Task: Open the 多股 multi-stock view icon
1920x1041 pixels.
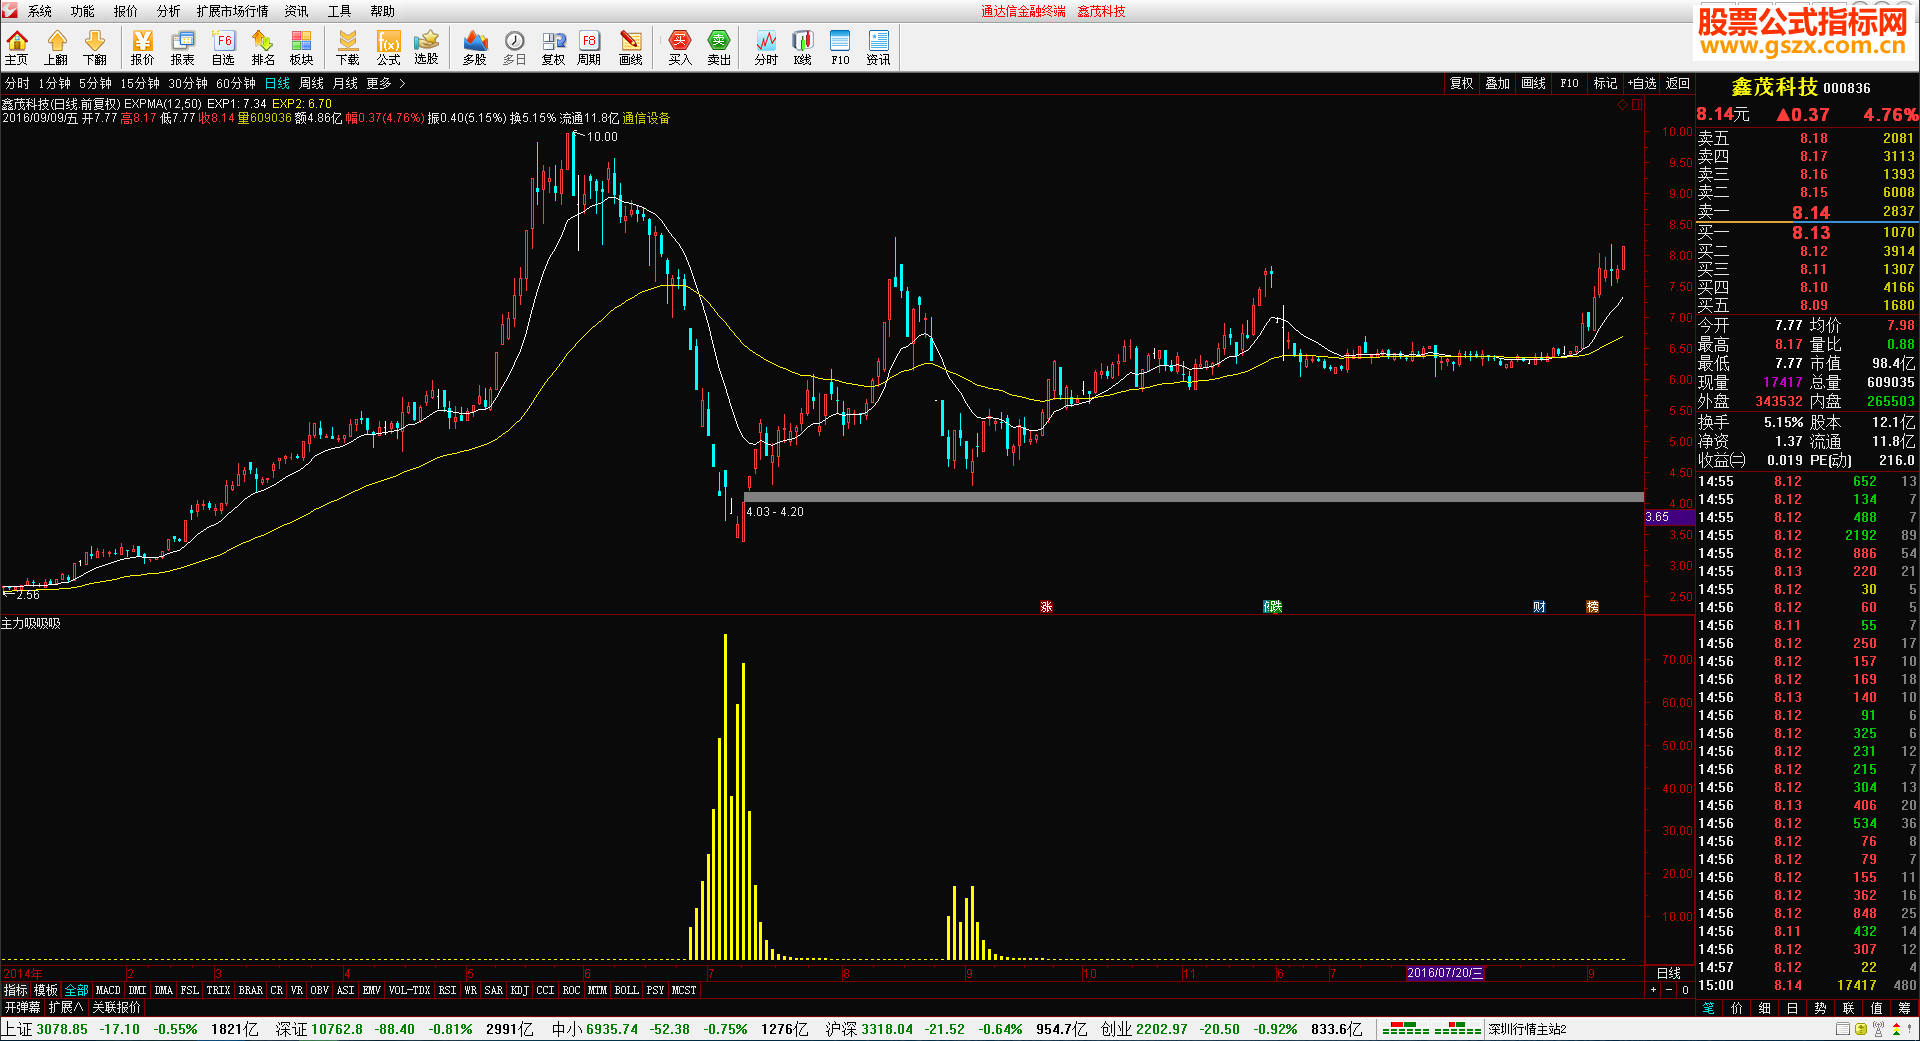Action: click(x=475, y=47)
